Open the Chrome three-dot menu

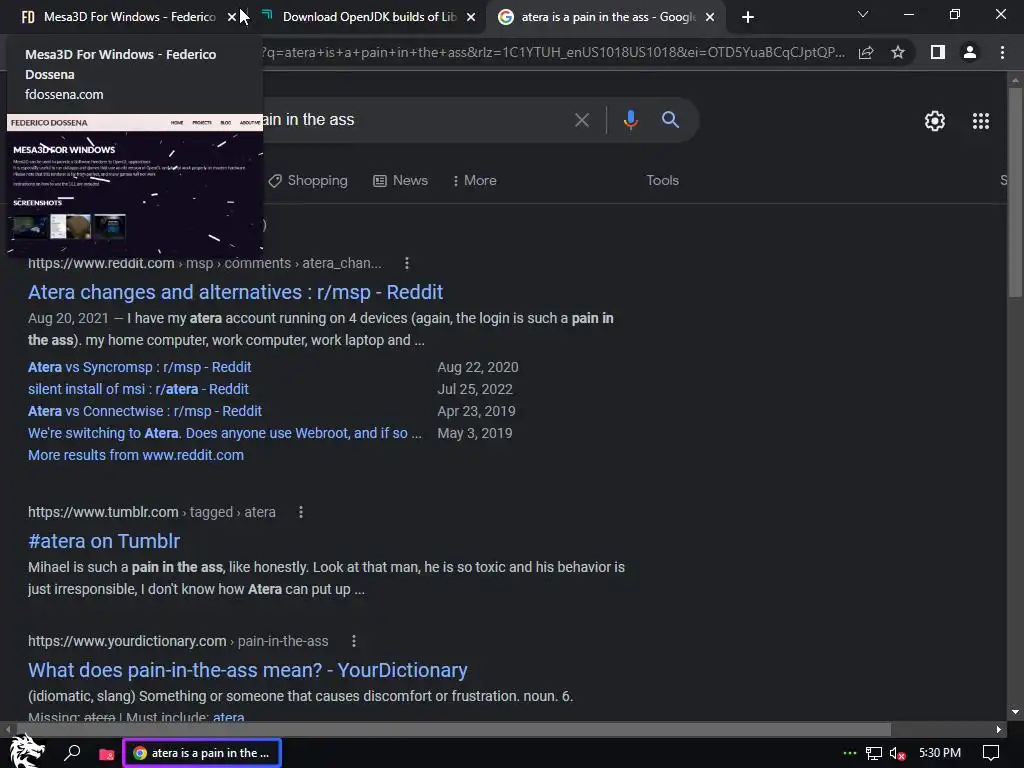pos(1002,52)
